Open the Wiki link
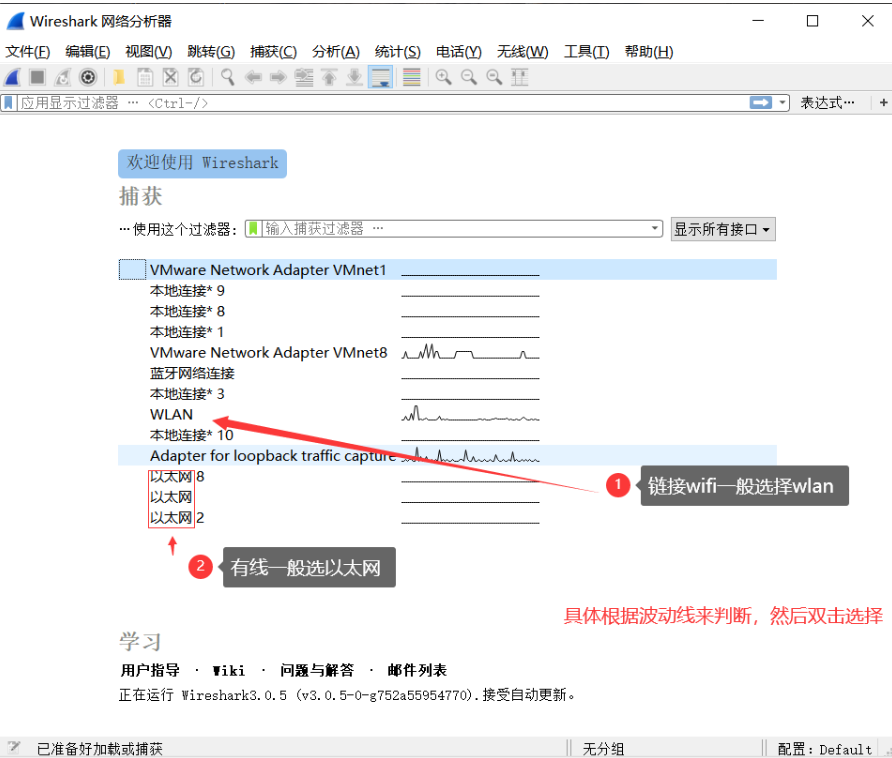Screen dimensions: 892x758 229,670
